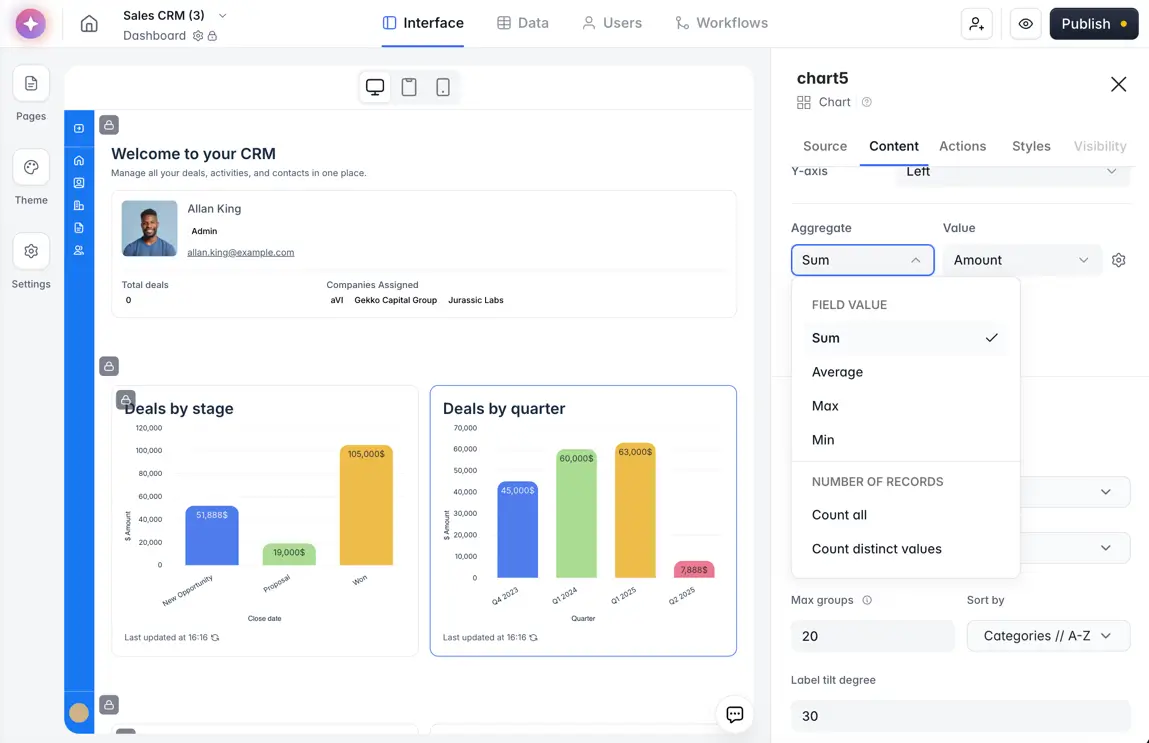Open the Source tab
Image resolution: width=1149 pixels, height=743 pixels.
tap(824, 146)
